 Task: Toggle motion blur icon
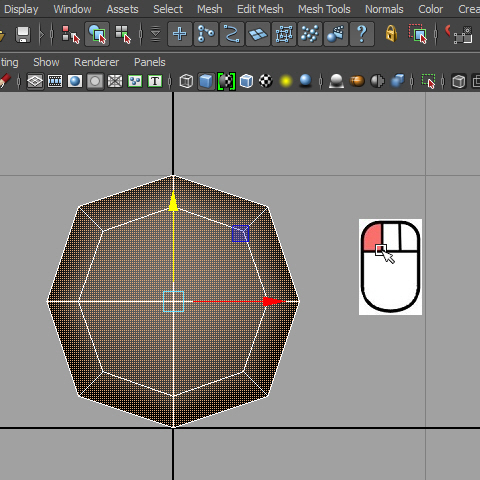357,81
